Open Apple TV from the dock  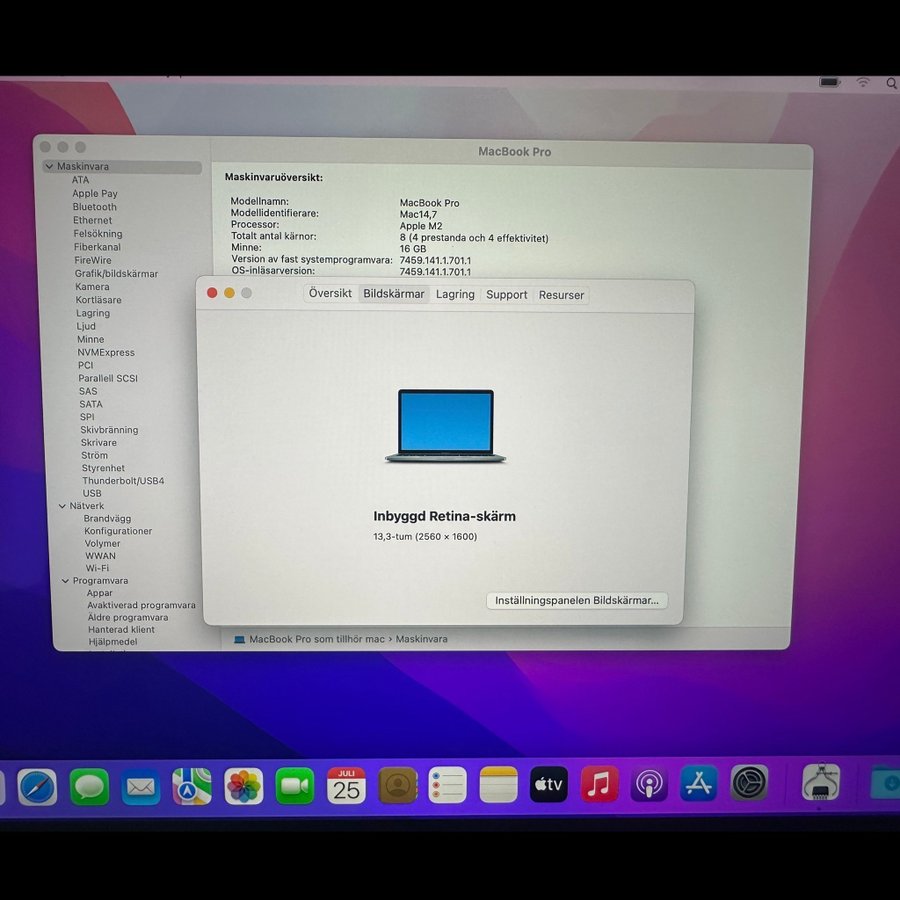pyautogui.click(x=549, y=784)
